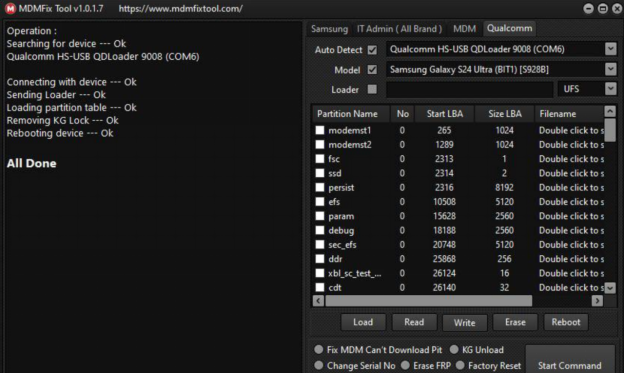Switch to the MDM tab
This screenshot has height=374, width=624.
[464, 29]
